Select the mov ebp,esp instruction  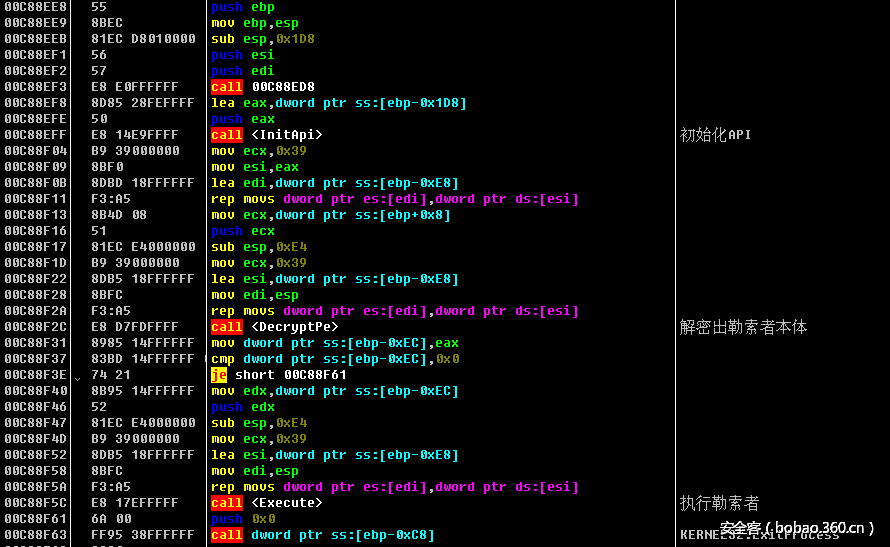click(x=254, y=23)
